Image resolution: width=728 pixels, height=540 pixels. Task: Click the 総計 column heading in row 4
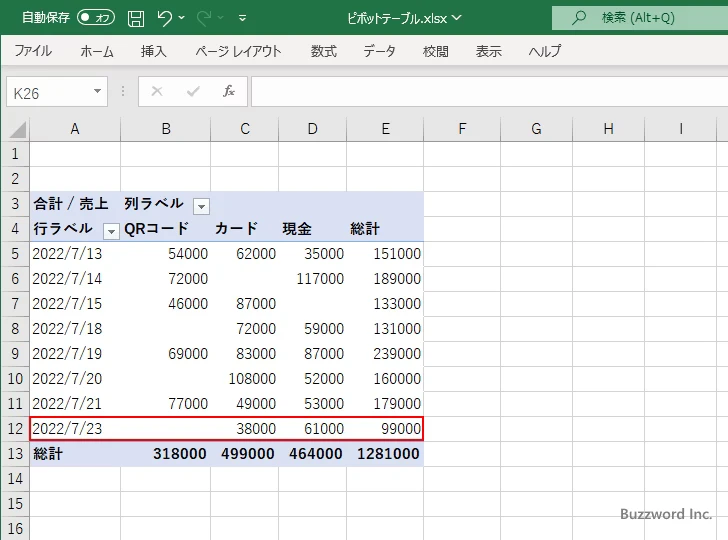click(x=385, y=228)
